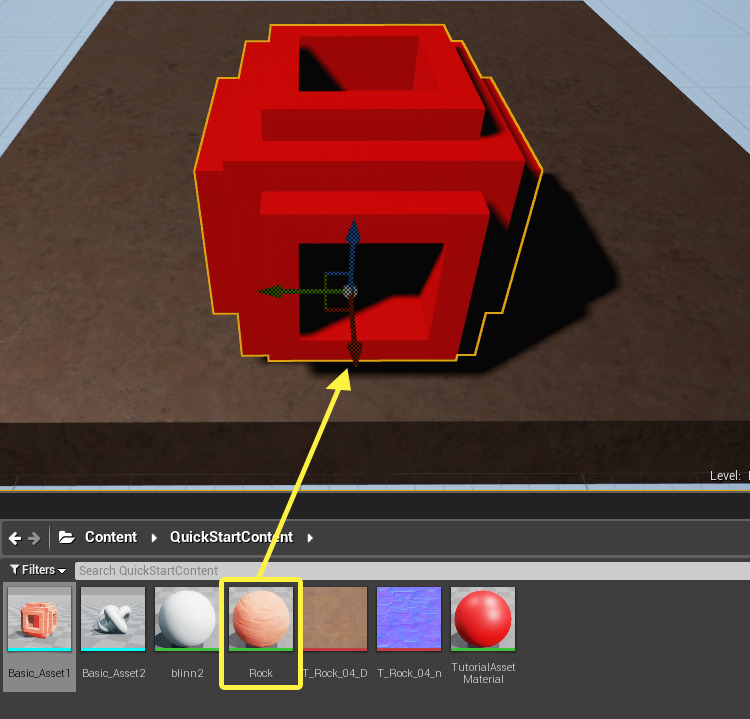Select QuickStartContent in the breadcrumb path

(x=232, y=537)
